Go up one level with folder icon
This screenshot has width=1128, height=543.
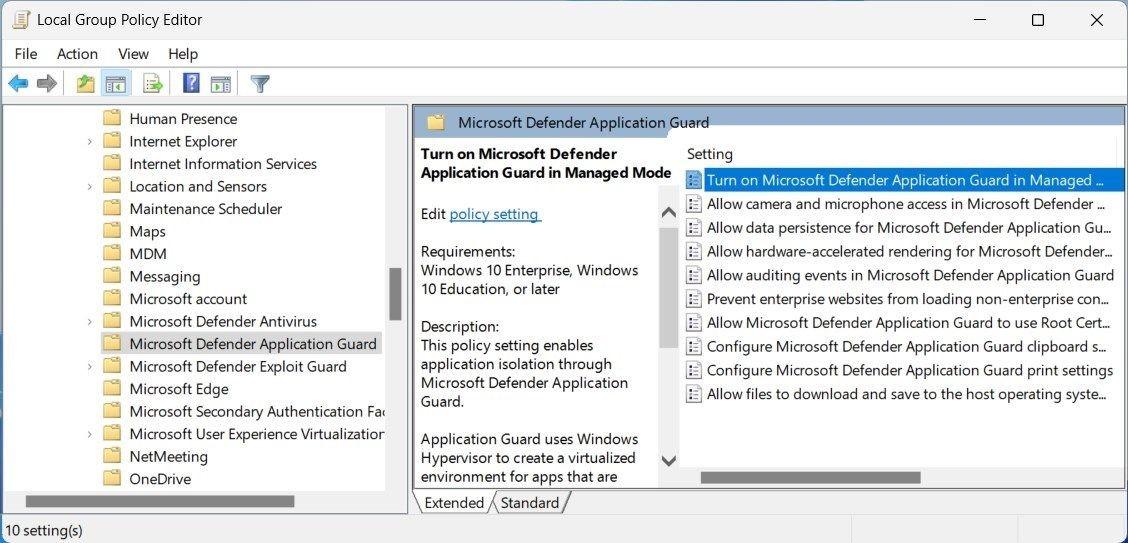(x=86, y=83)
